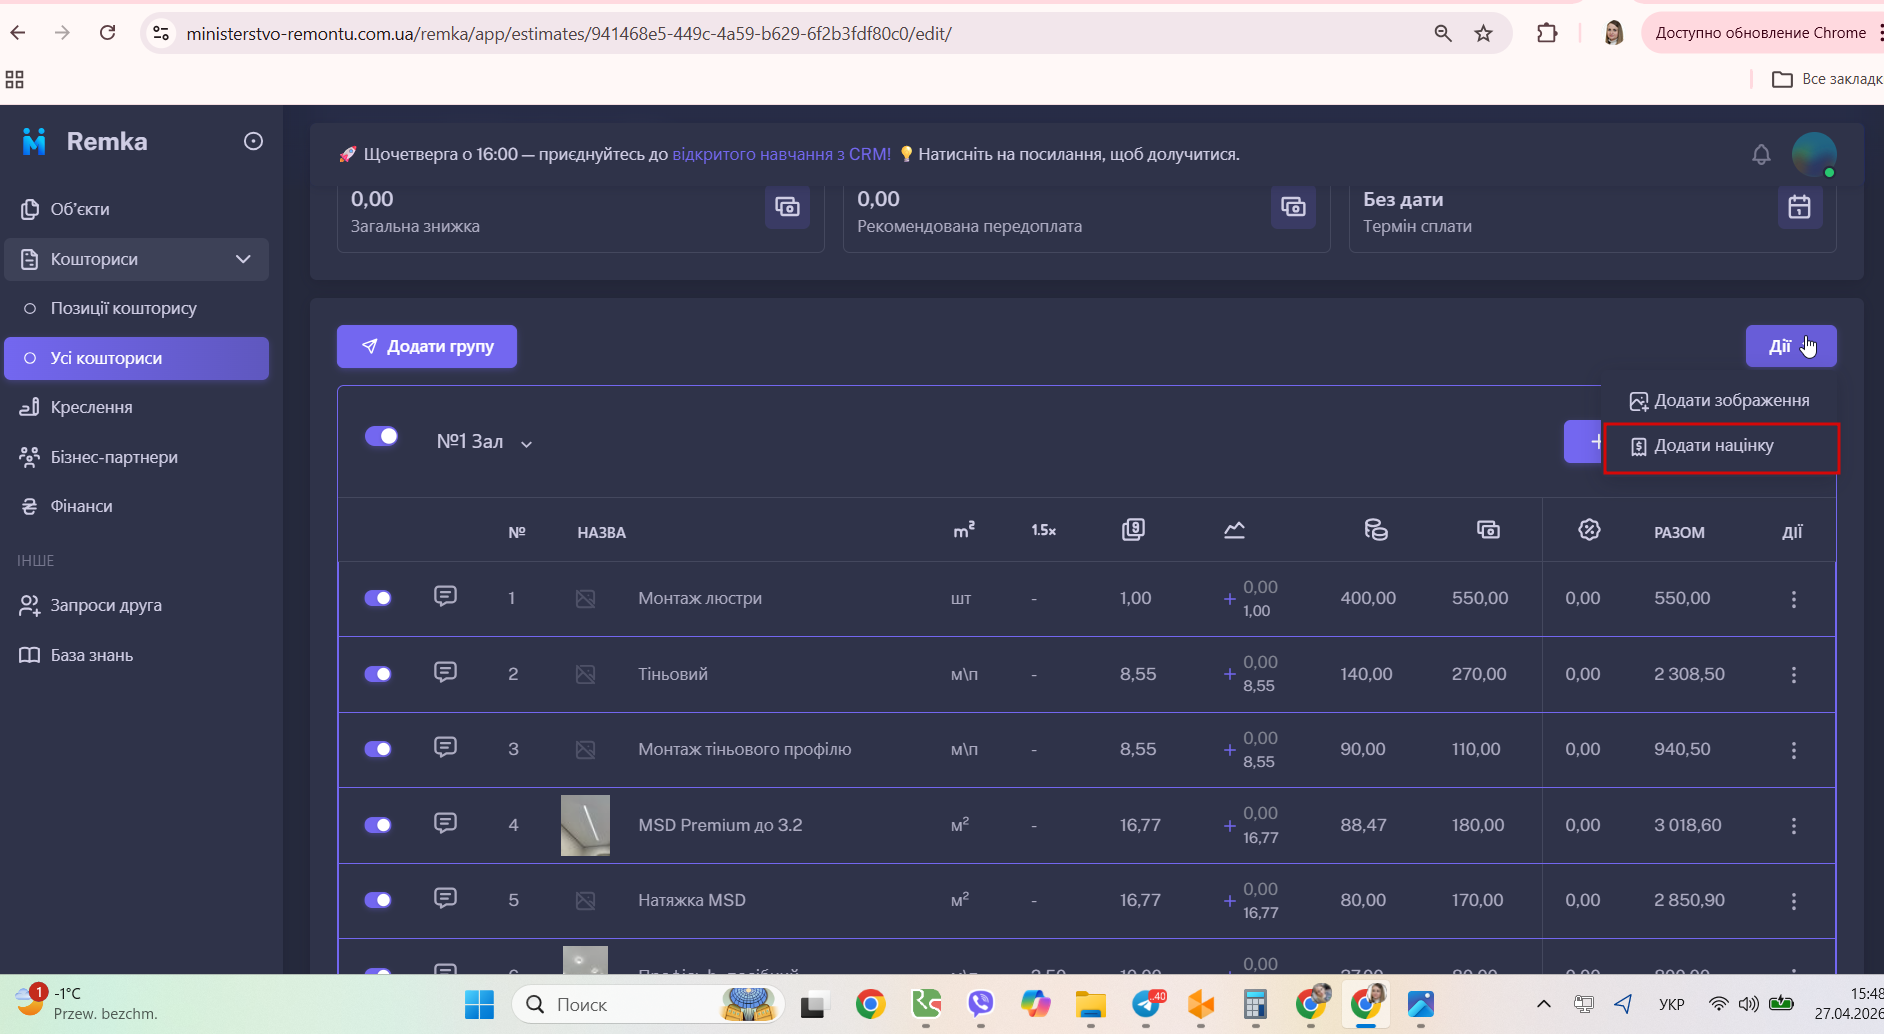Open Запроси друга in sidebar
The height and width of the screenshot is (1034, 1884).
tap(136, 605)
